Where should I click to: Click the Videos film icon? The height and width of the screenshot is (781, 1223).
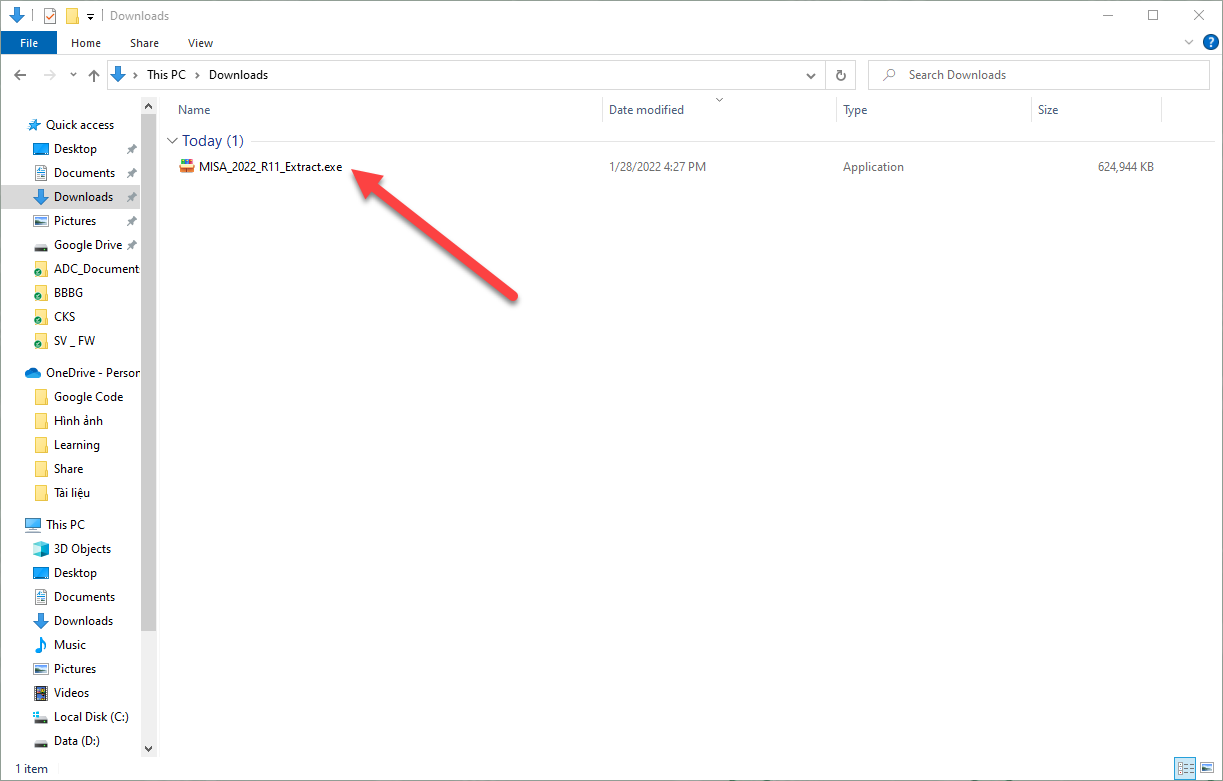[41, 693]
